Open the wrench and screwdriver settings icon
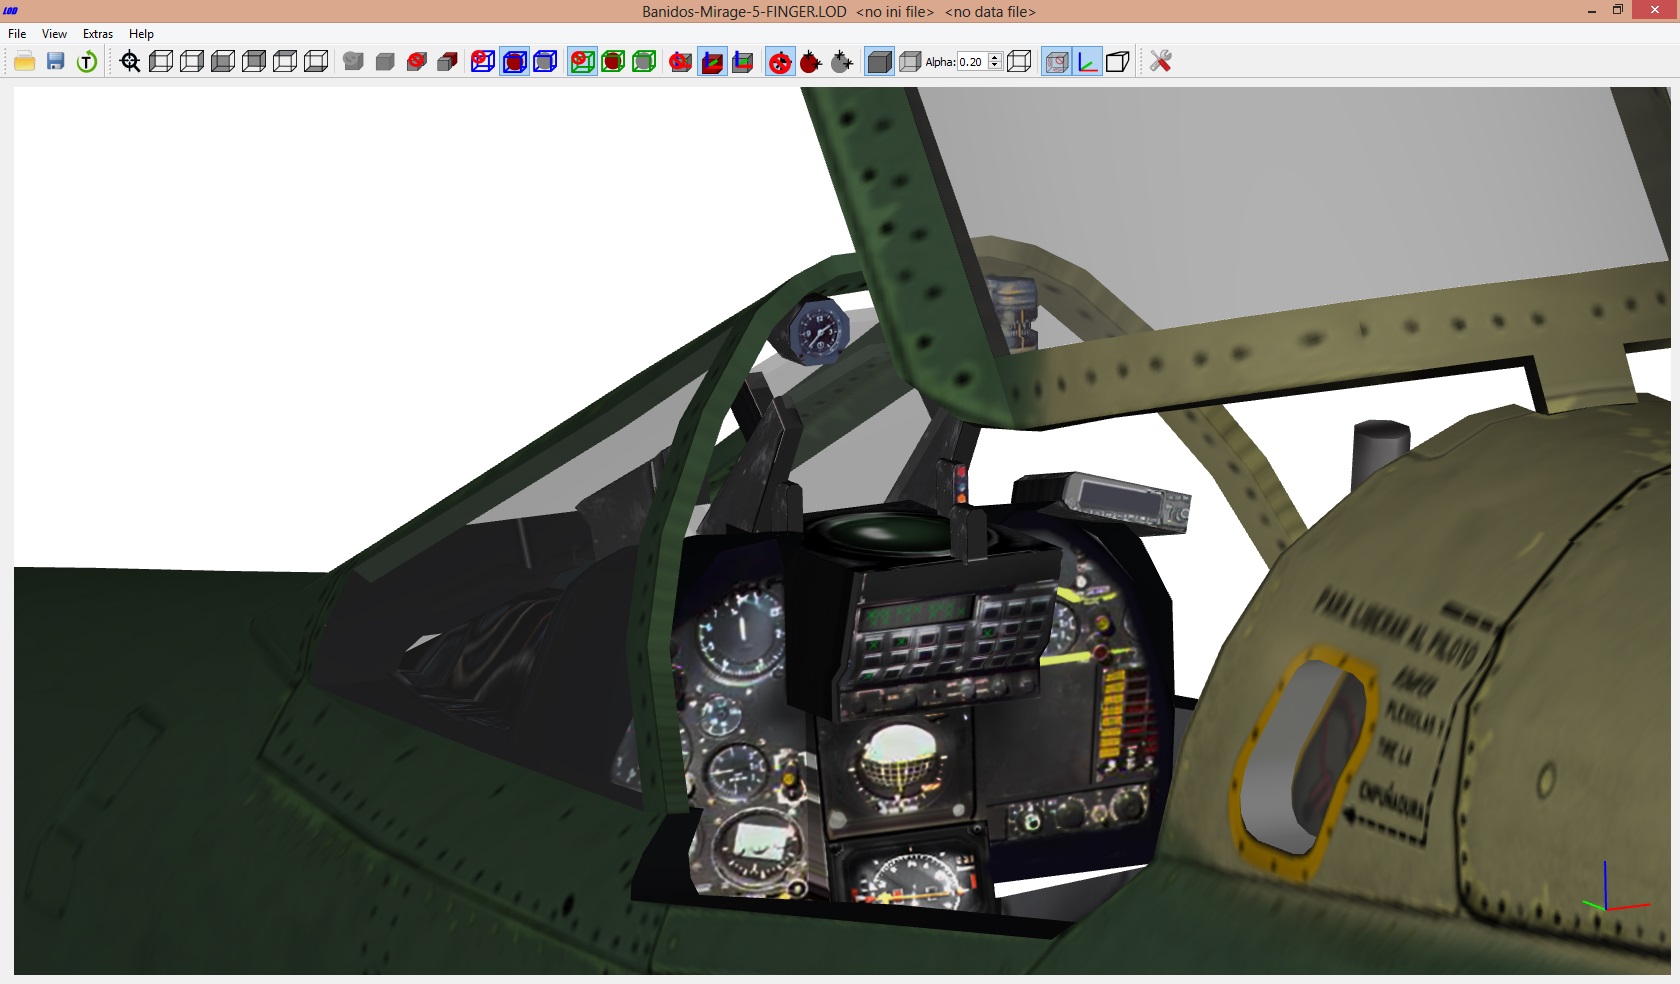This screenshot has width=1680, height=984. click(x=1160, y=61)
